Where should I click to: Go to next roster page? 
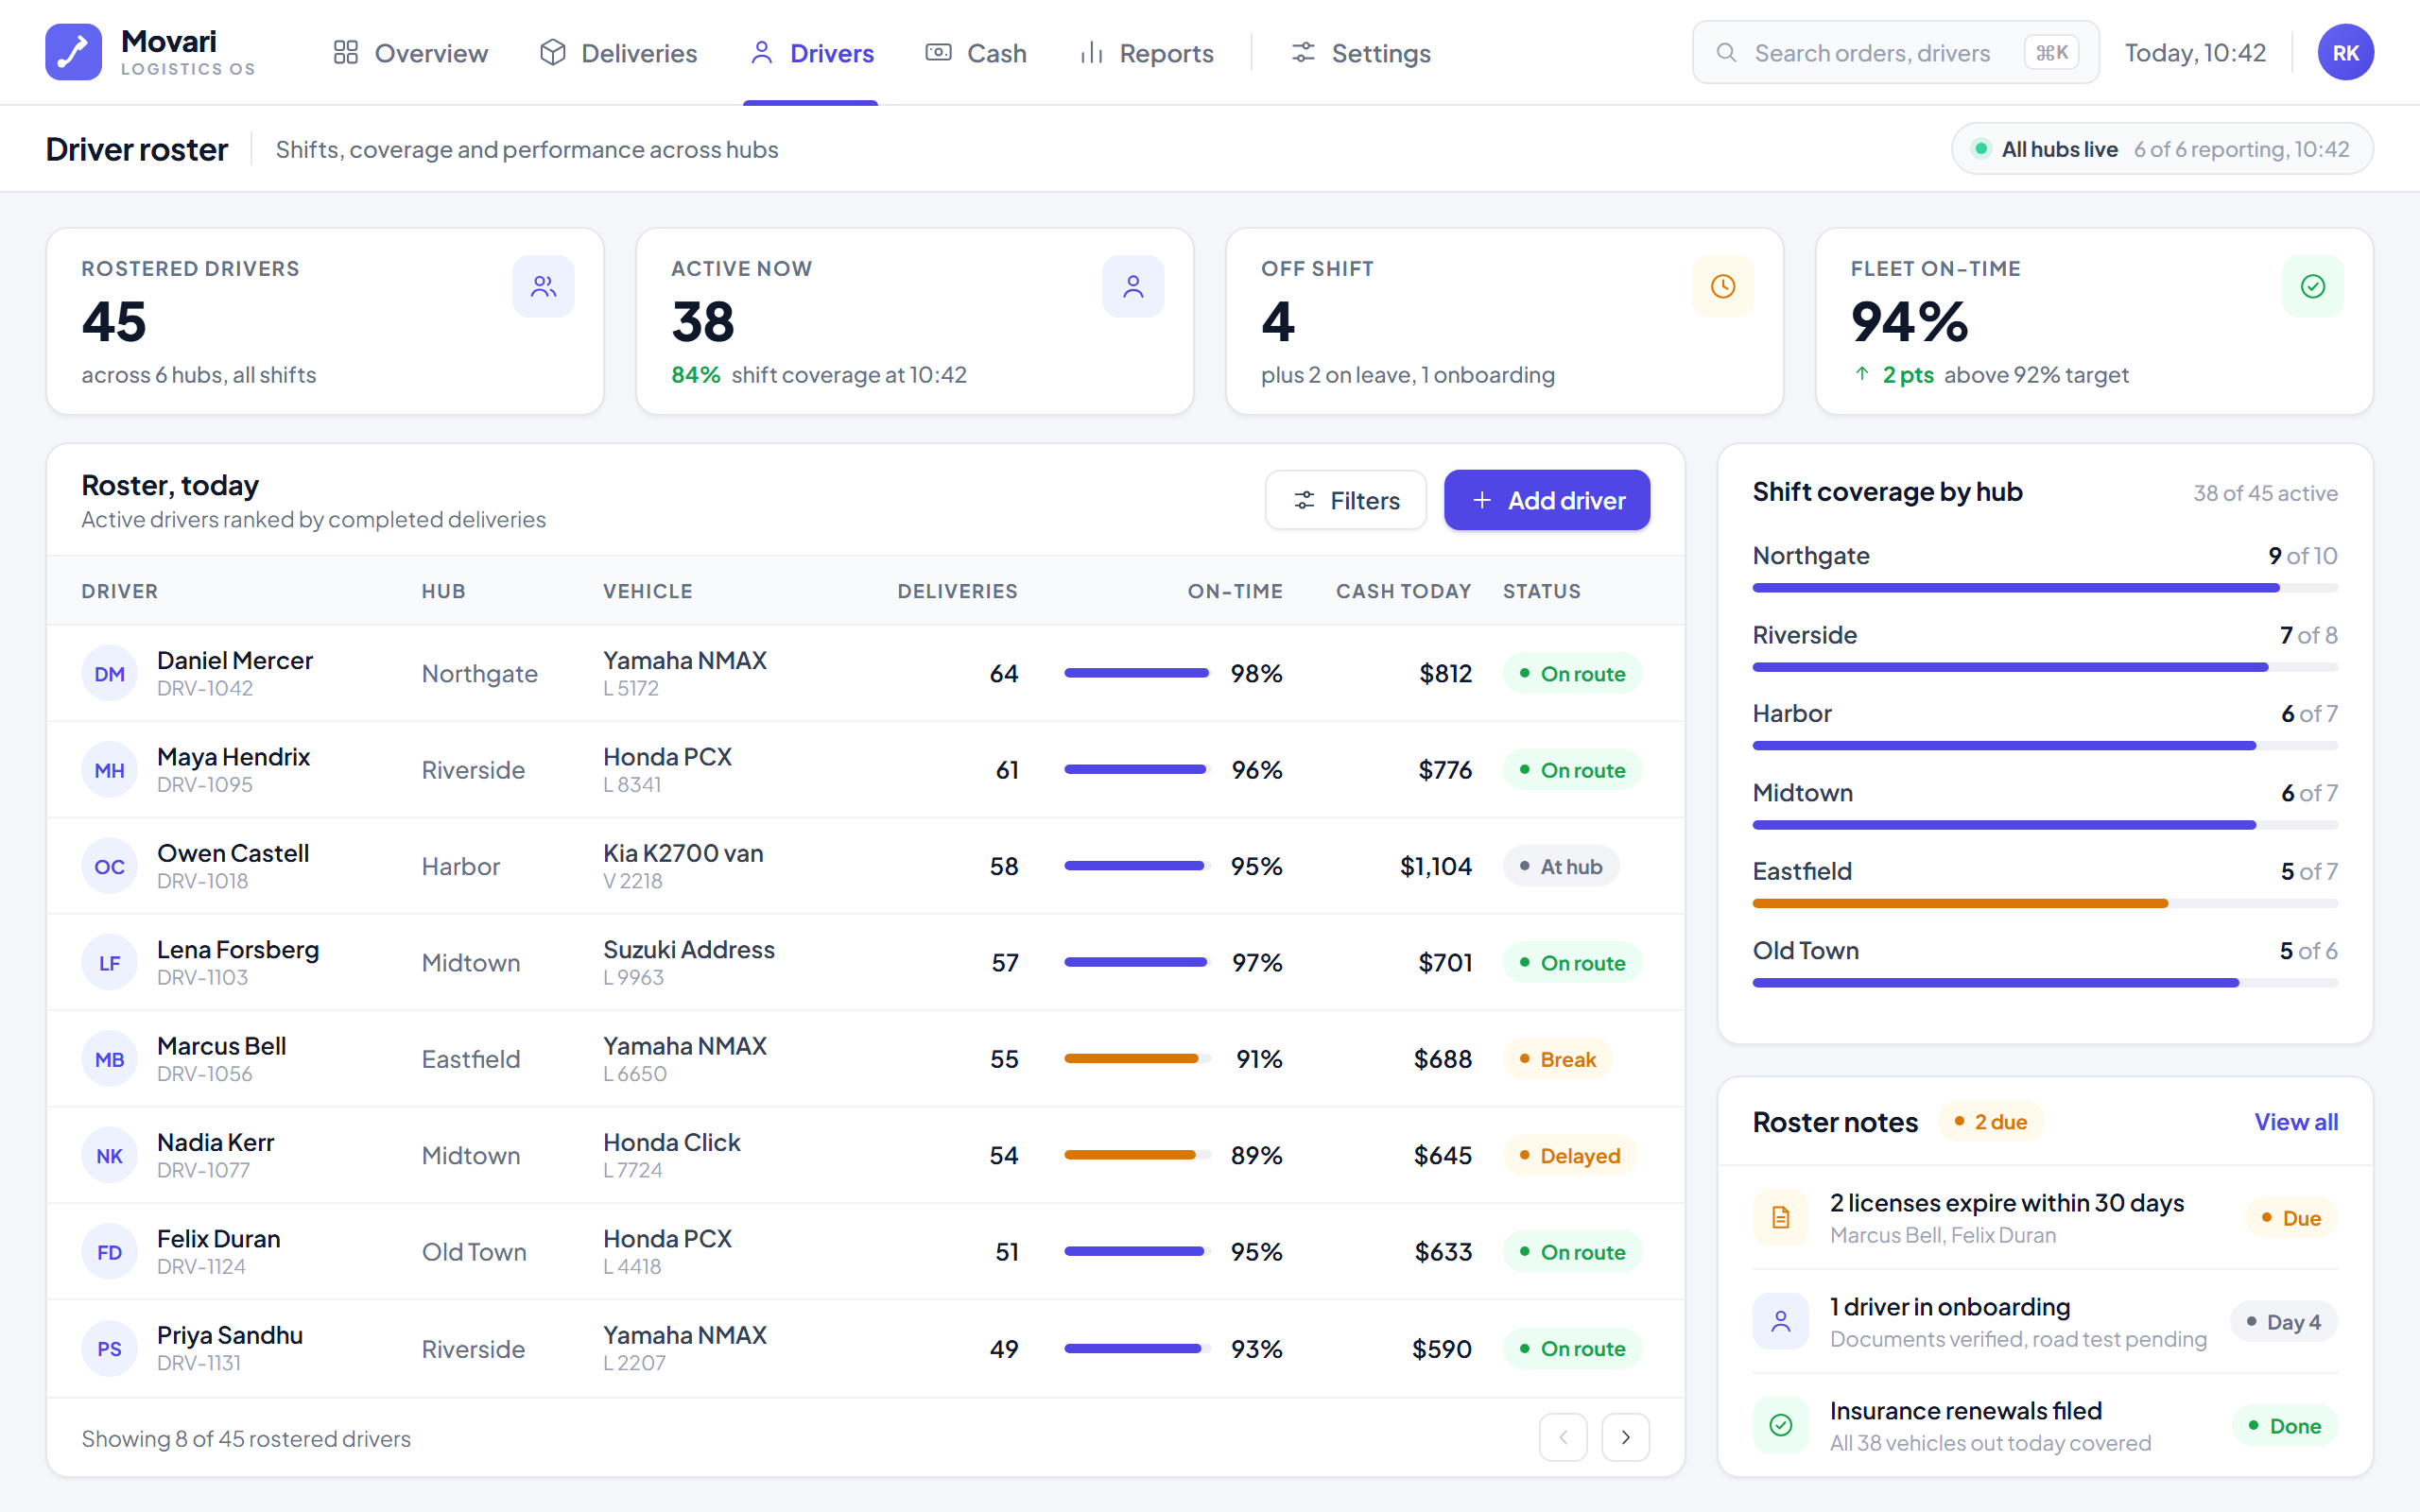point(1626,1437)
